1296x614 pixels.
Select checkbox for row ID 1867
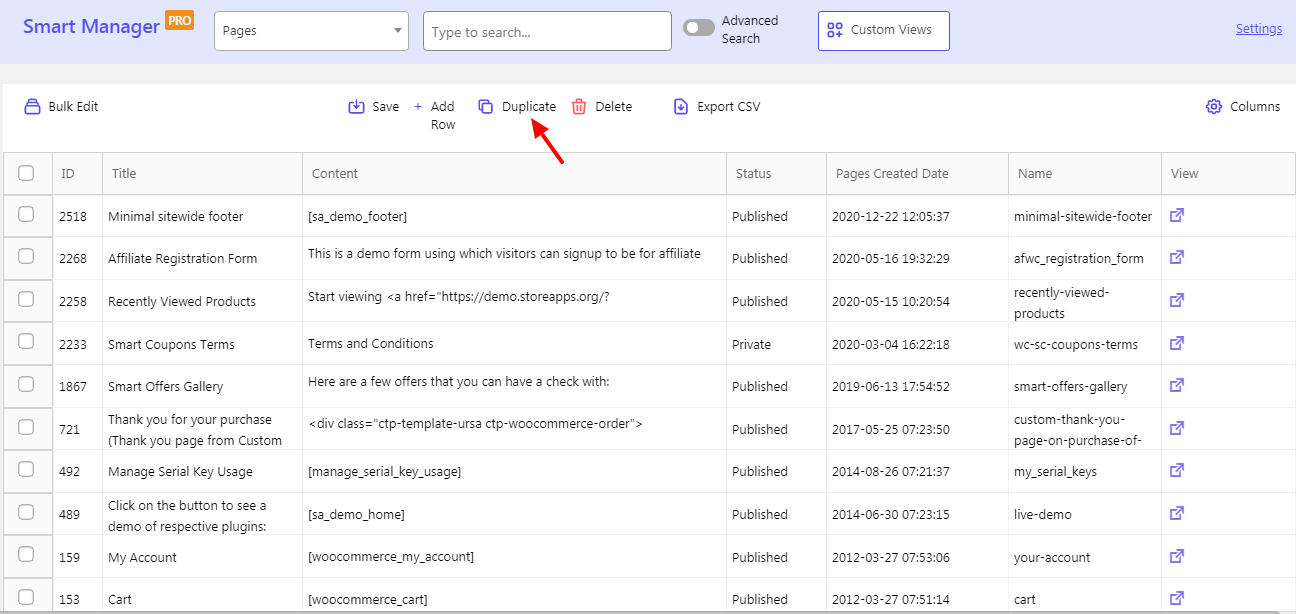click(26, 384)
